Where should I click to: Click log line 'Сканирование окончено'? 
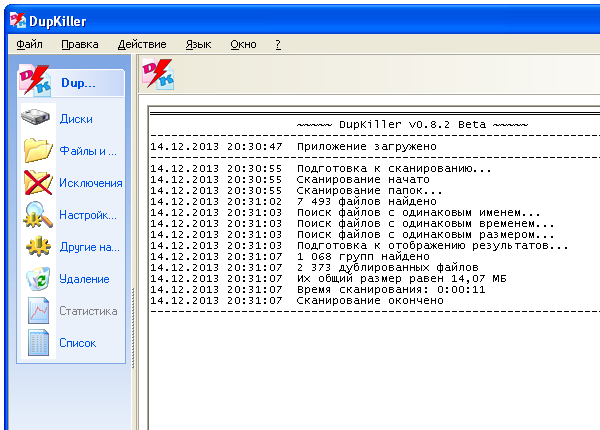(370, 301)
